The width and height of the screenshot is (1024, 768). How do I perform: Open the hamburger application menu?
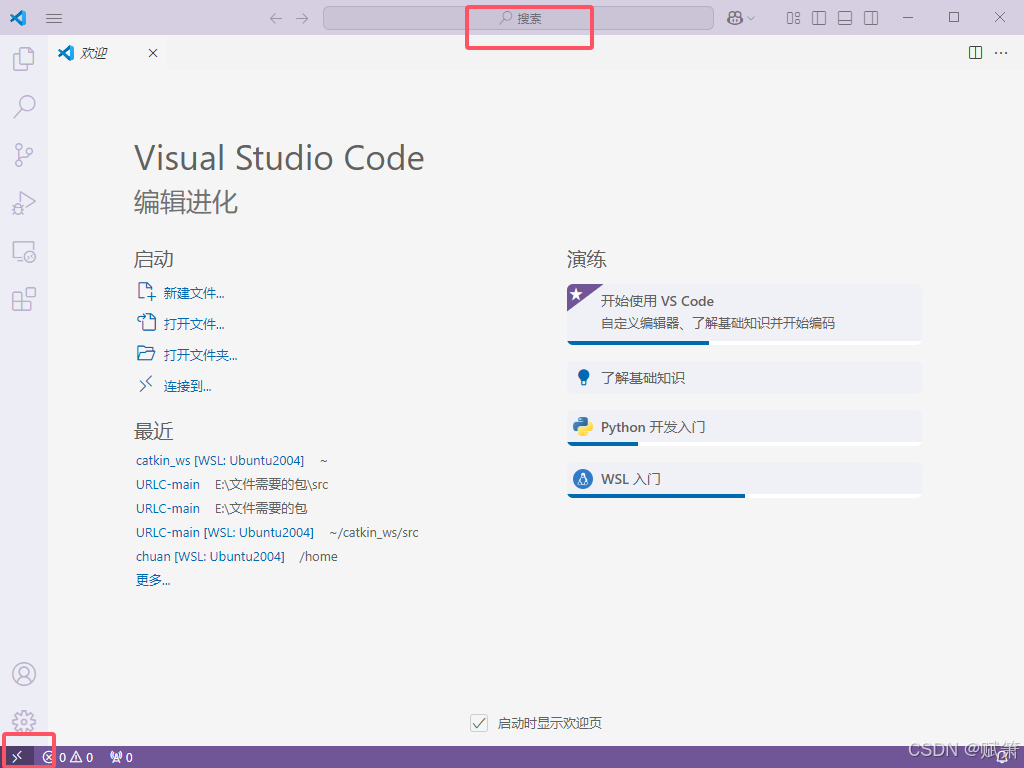click(x=54, y=18)
